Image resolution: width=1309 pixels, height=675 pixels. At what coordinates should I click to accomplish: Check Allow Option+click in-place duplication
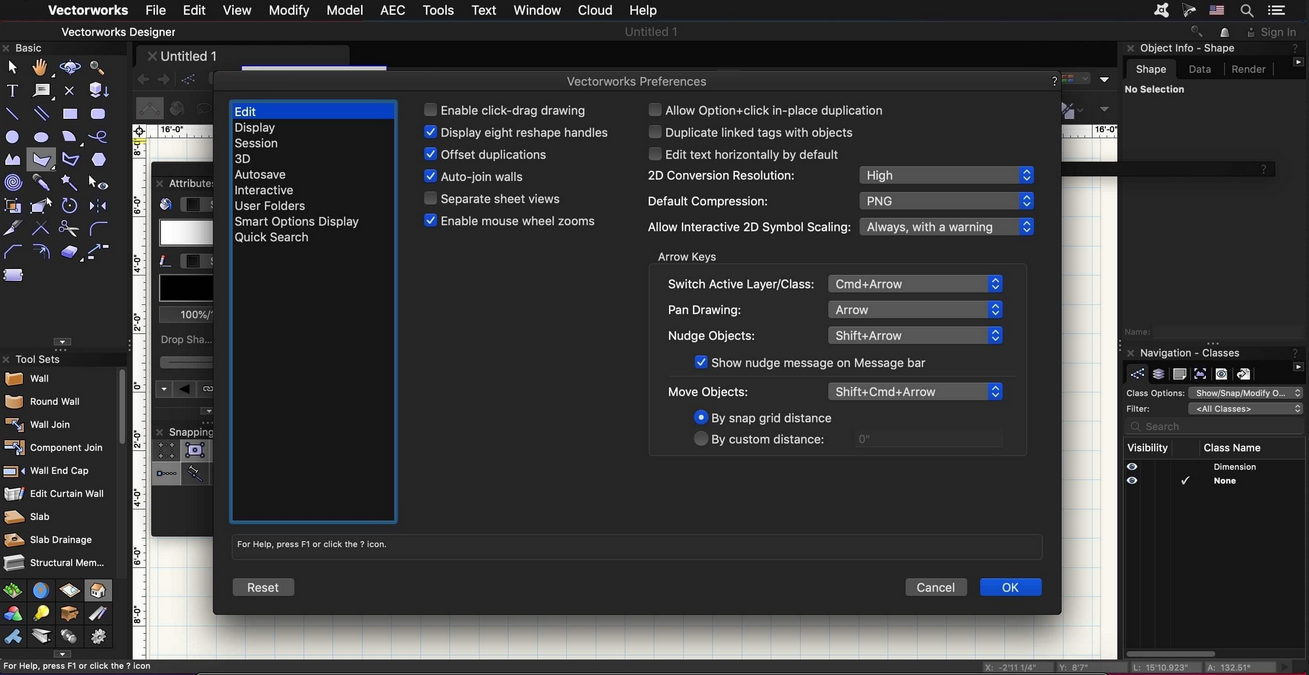click(x=655, y=110)
